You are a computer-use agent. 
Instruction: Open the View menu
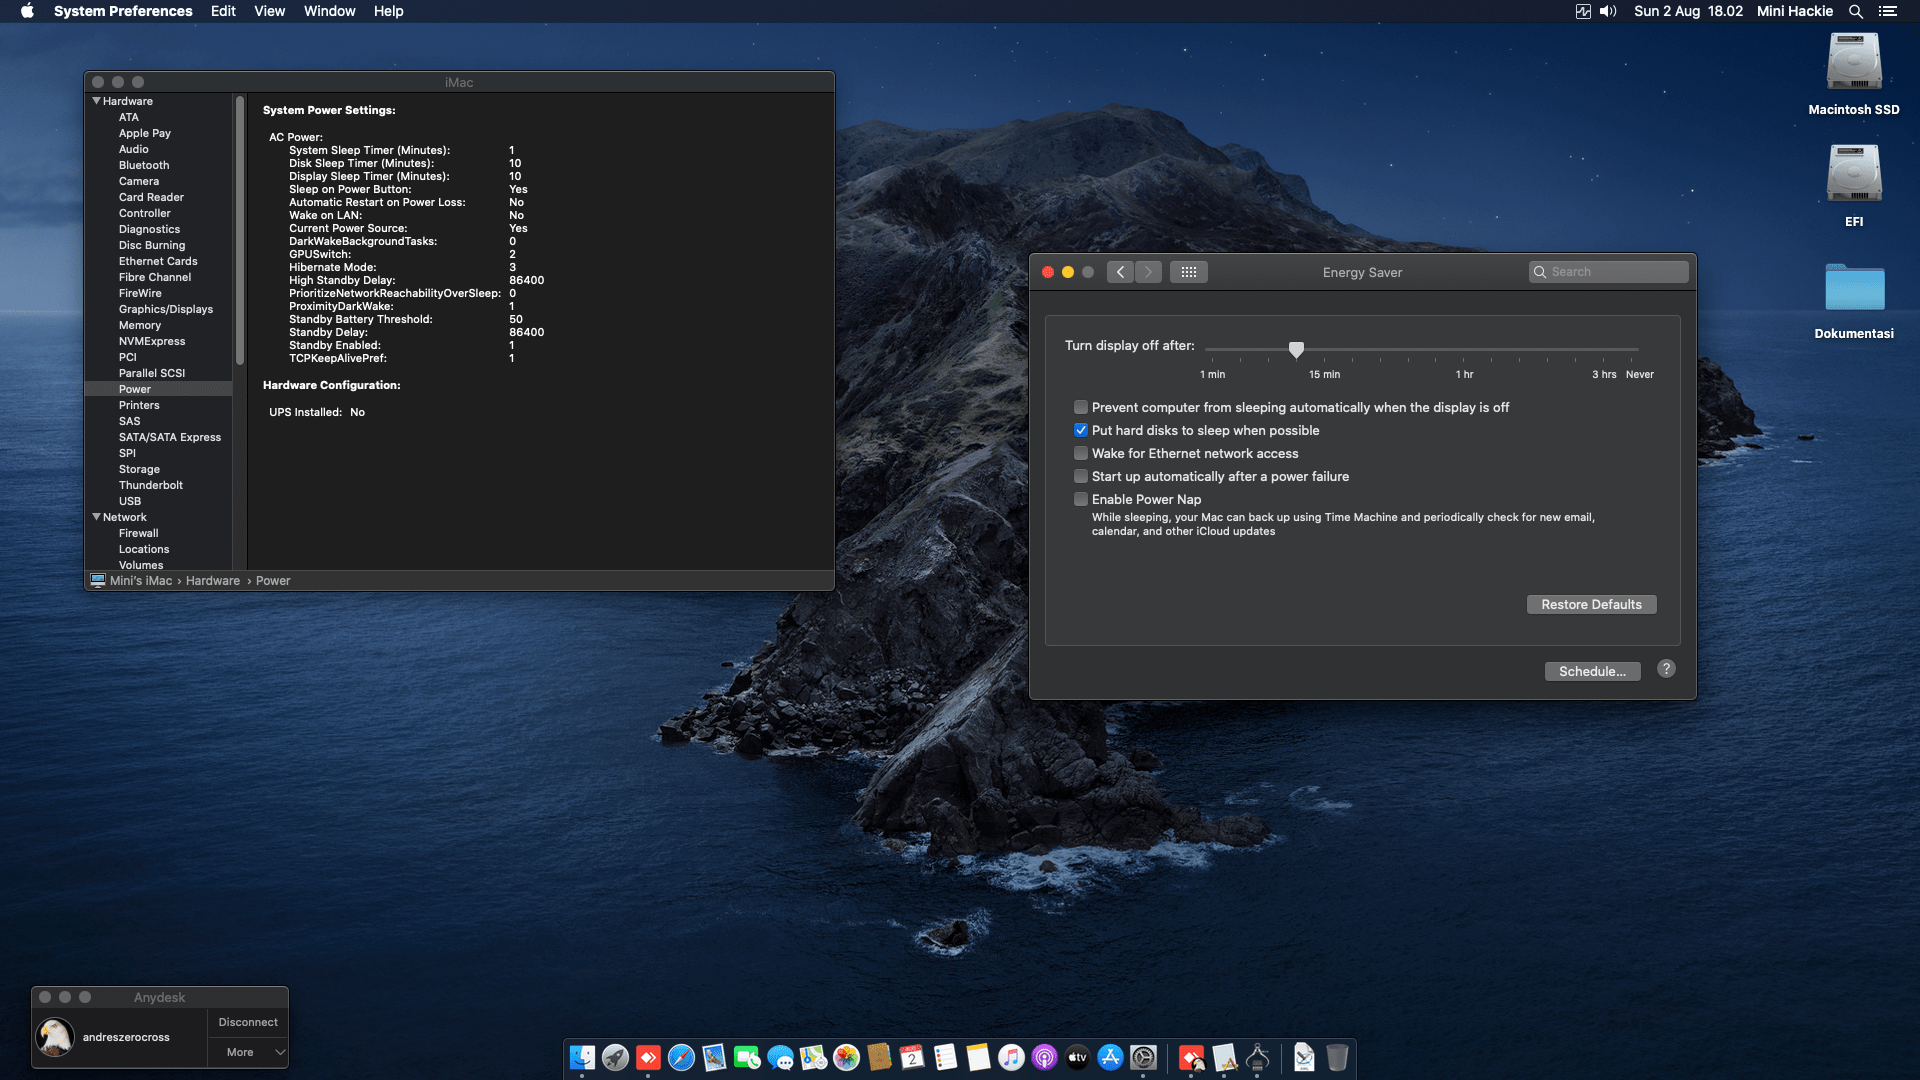(x=269, y=11)
